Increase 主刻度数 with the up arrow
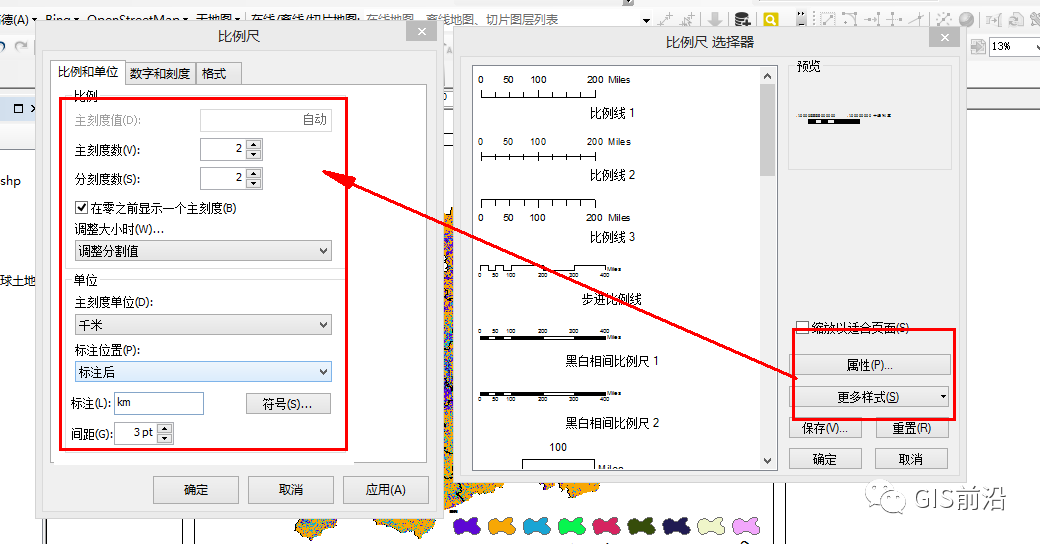1040x544 pixels. 253,145
